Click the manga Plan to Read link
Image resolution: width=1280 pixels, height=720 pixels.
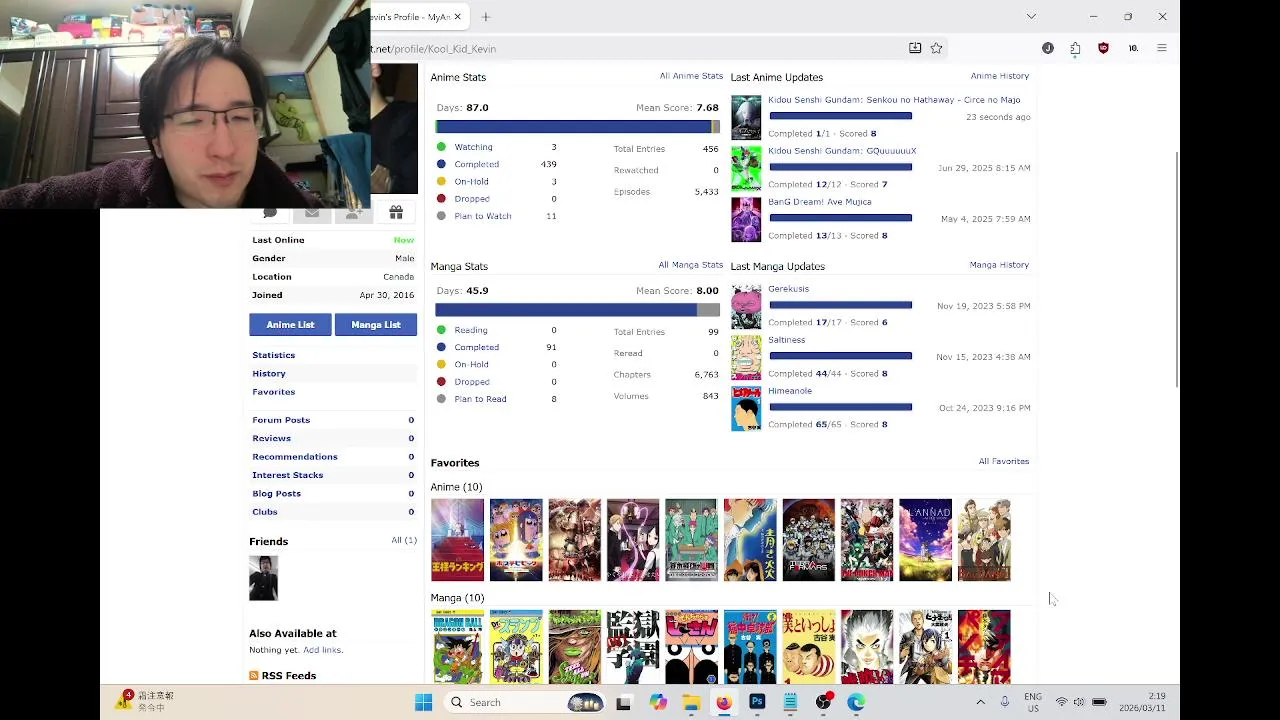point(480,399)
